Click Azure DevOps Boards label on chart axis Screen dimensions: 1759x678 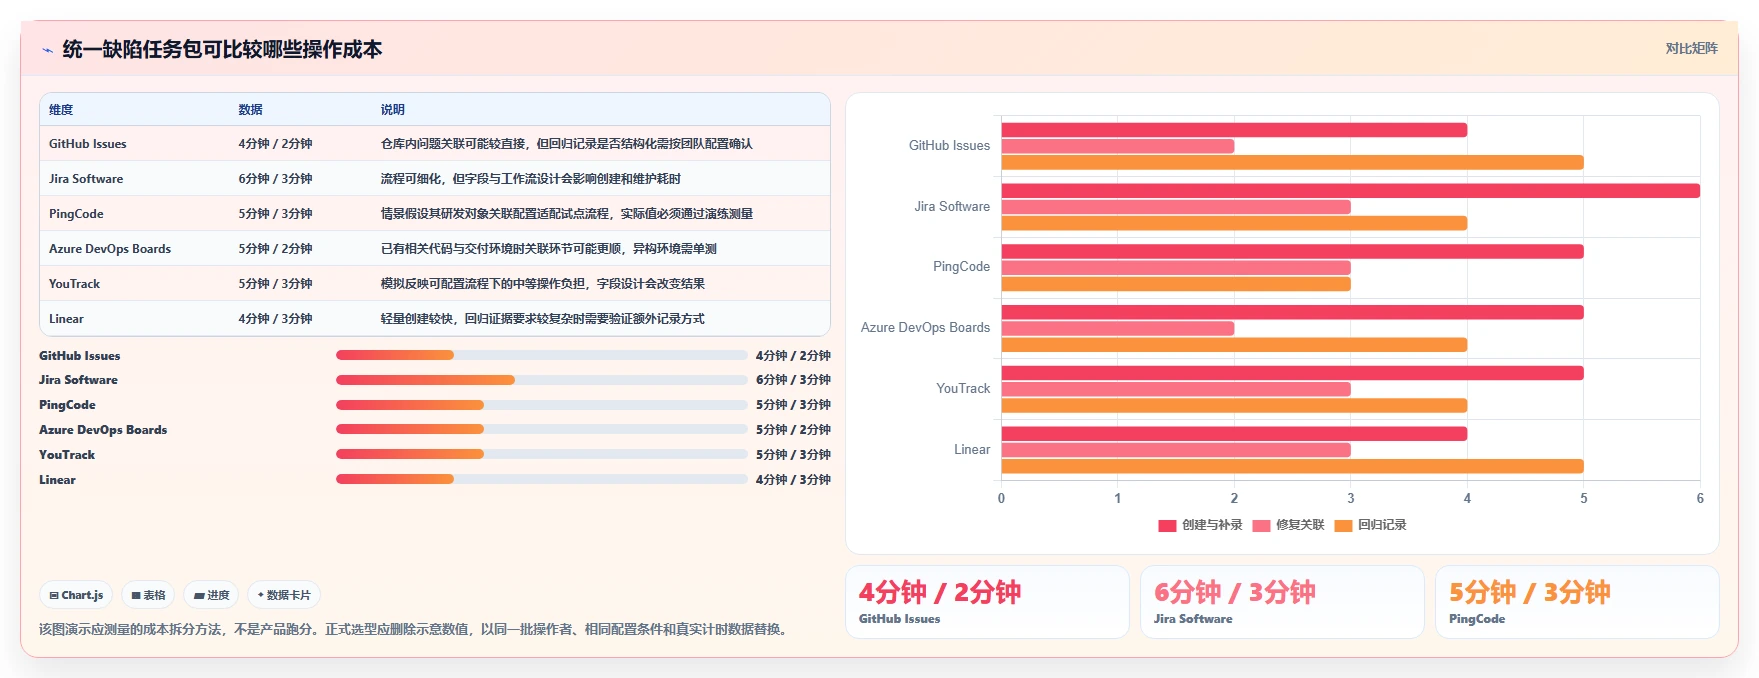point(925,328)
